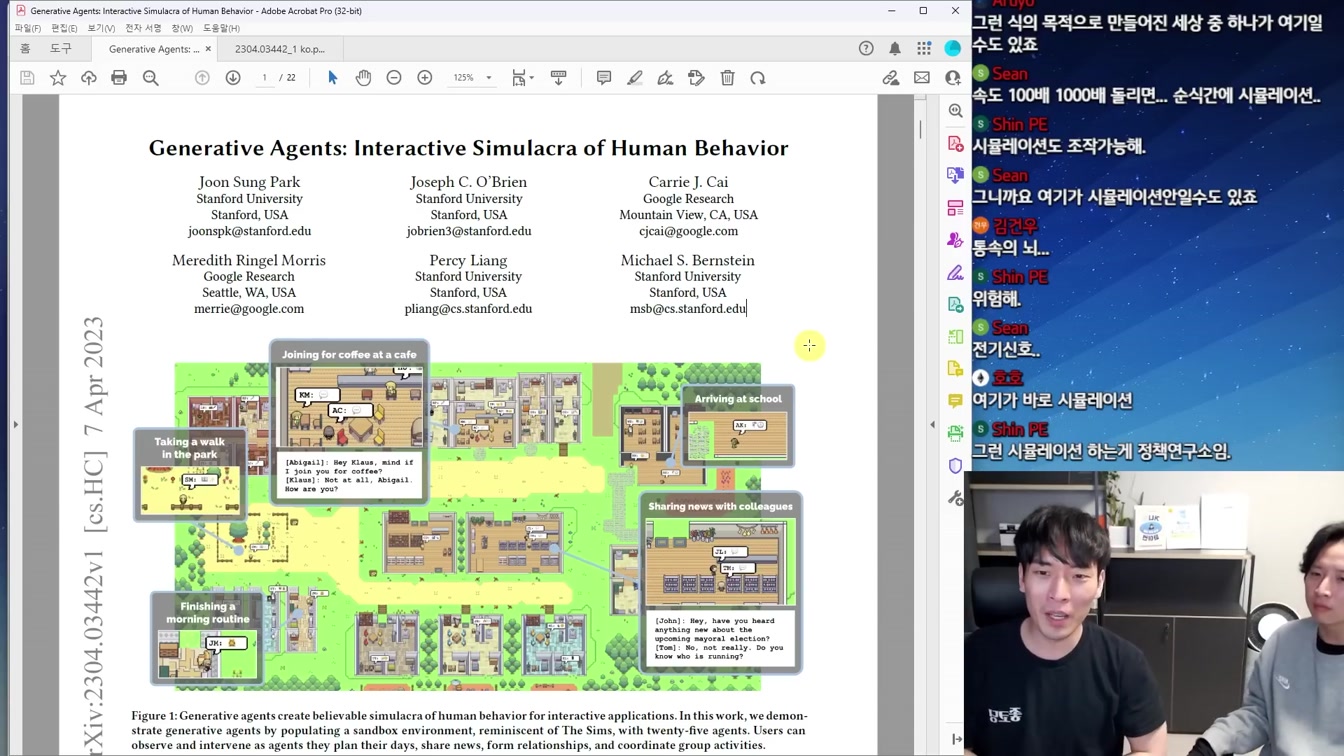Open the Sign pen tool
Screen dimensions: 1344x756
(x=665, y=78)
